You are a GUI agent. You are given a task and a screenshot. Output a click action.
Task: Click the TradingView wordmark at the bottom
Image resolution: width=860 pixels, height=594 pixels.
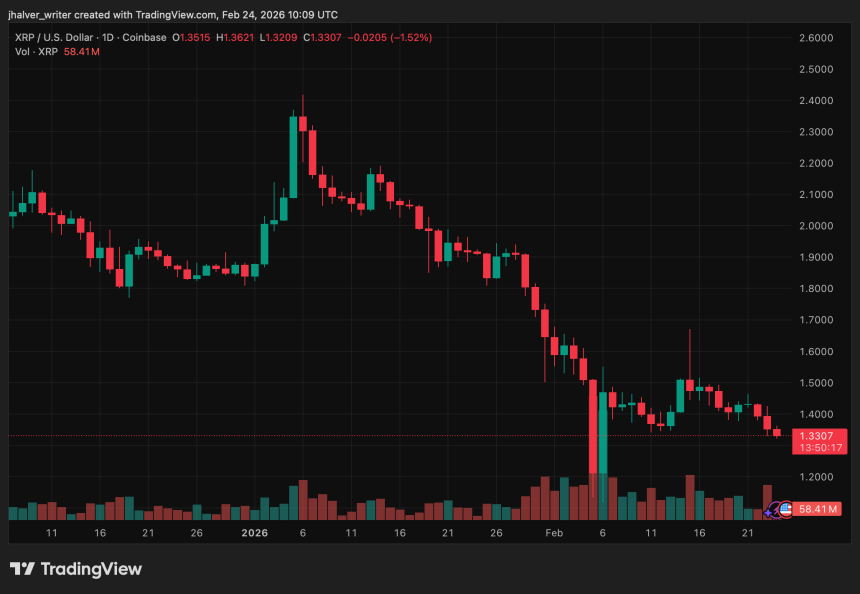pos(92,568)
